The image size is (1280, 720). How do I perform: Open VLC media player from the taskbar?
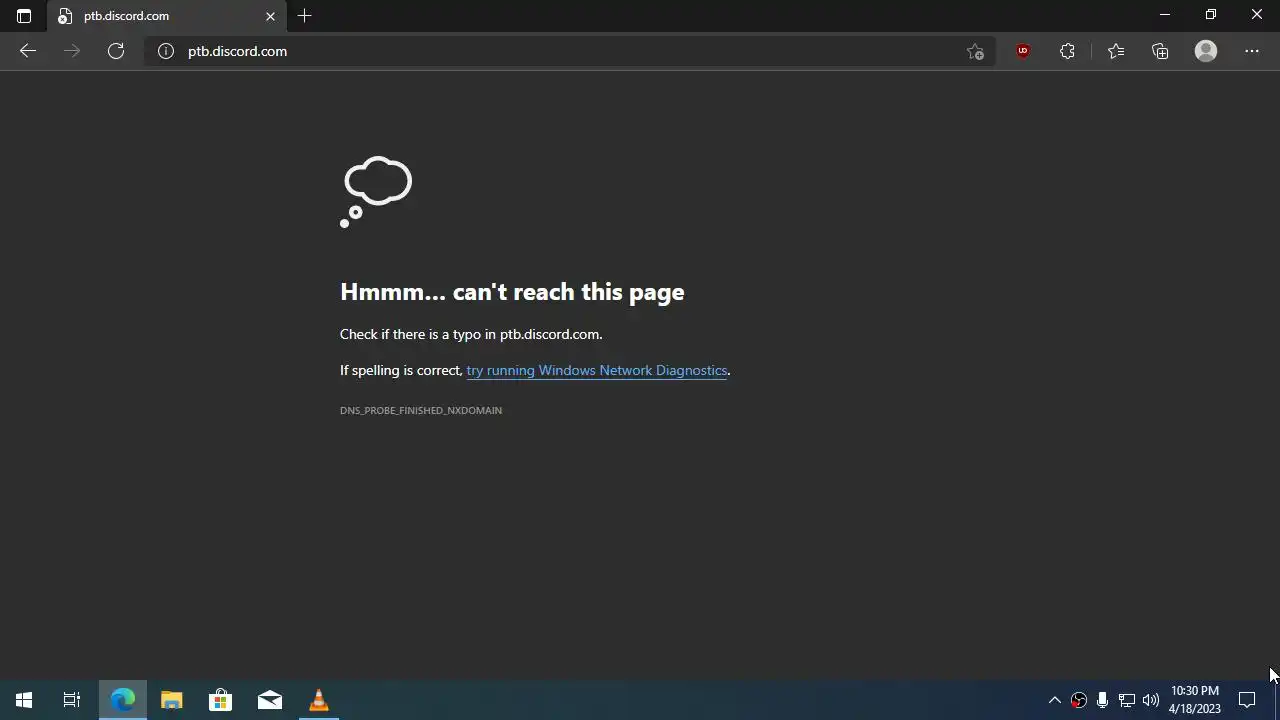(319, 700)
